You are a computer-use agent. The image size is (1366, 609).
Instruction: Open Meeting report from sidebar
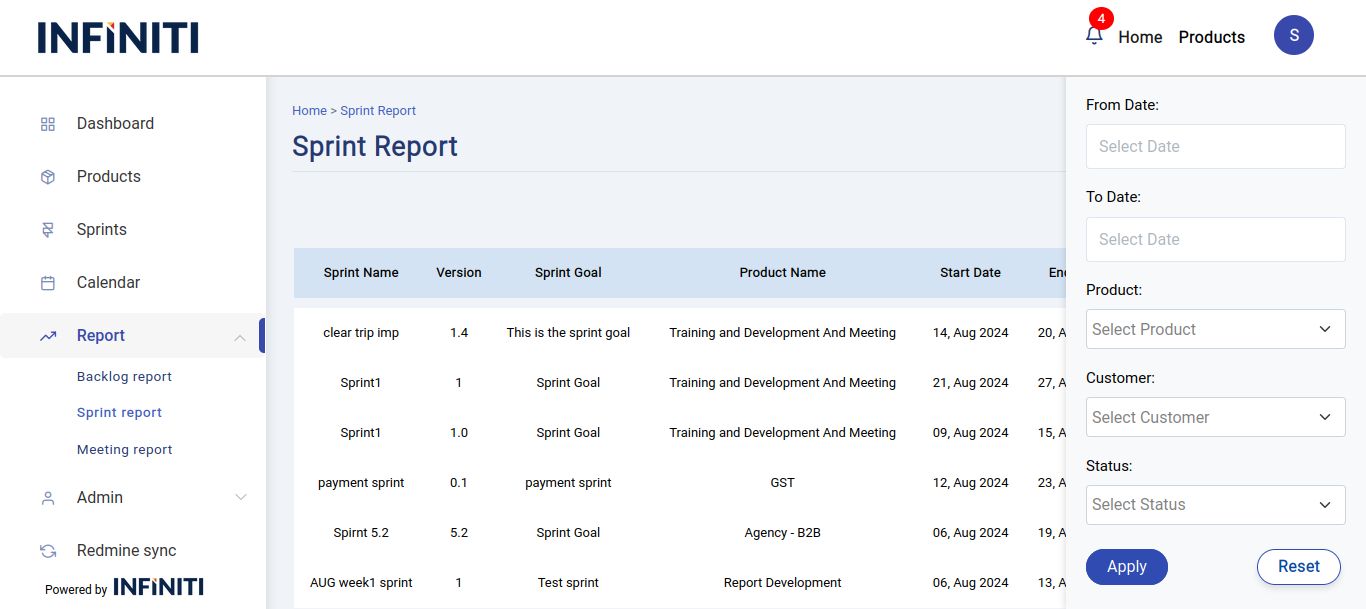coord(124,450)
